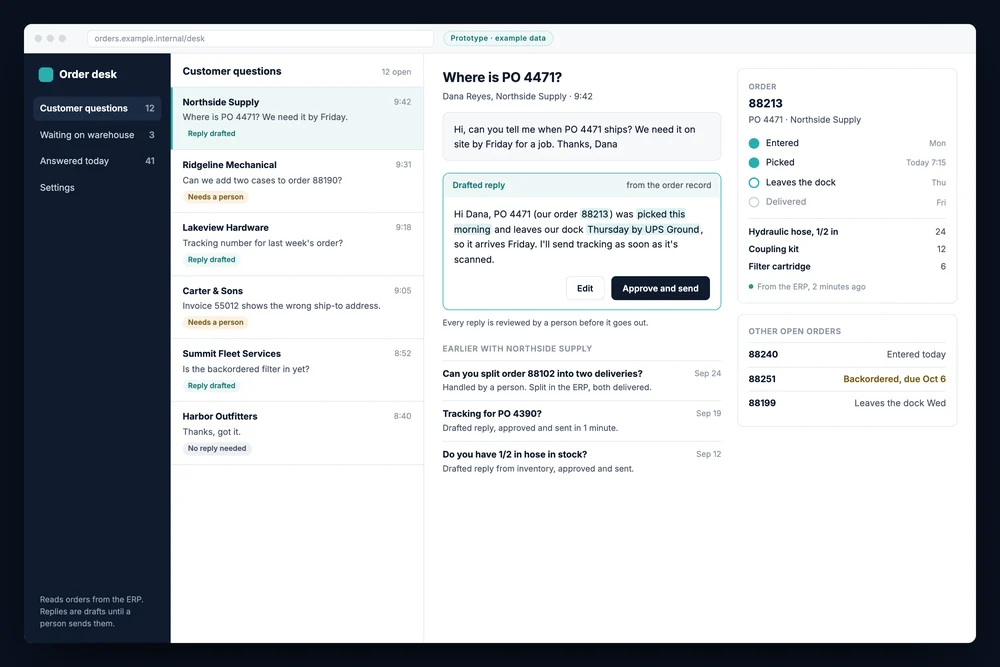Viewport: 1000px width, 667px height.
Task: Click the 12 open count label
Action: (x=396, y=72)
